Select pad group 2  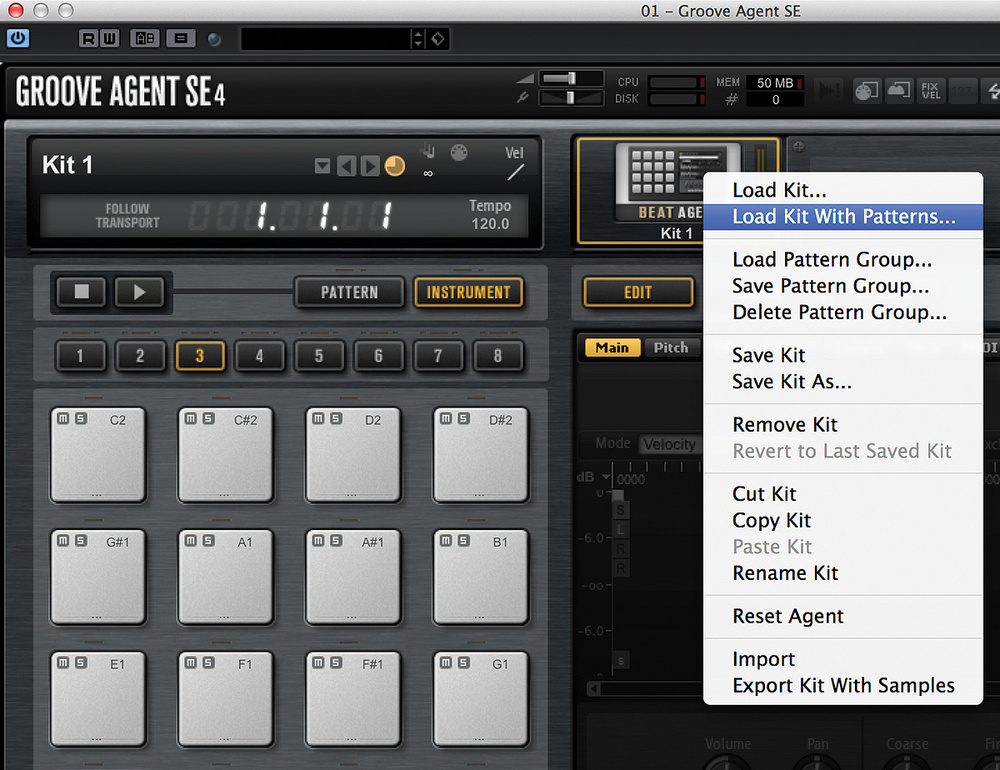click(140, 356)
